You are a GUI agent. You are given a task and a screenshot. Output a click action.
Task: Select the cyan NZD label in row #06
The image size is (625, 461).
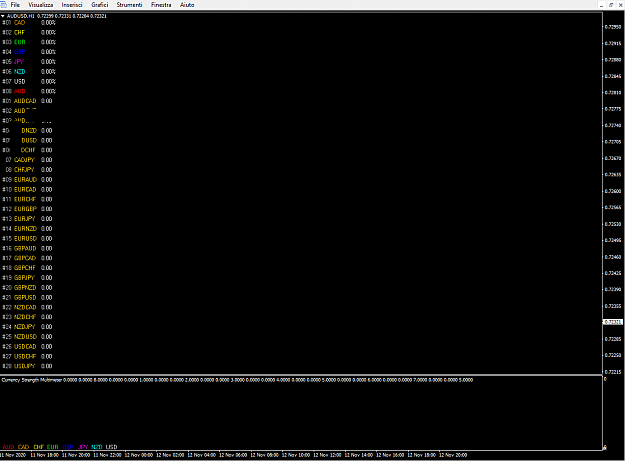20,72
